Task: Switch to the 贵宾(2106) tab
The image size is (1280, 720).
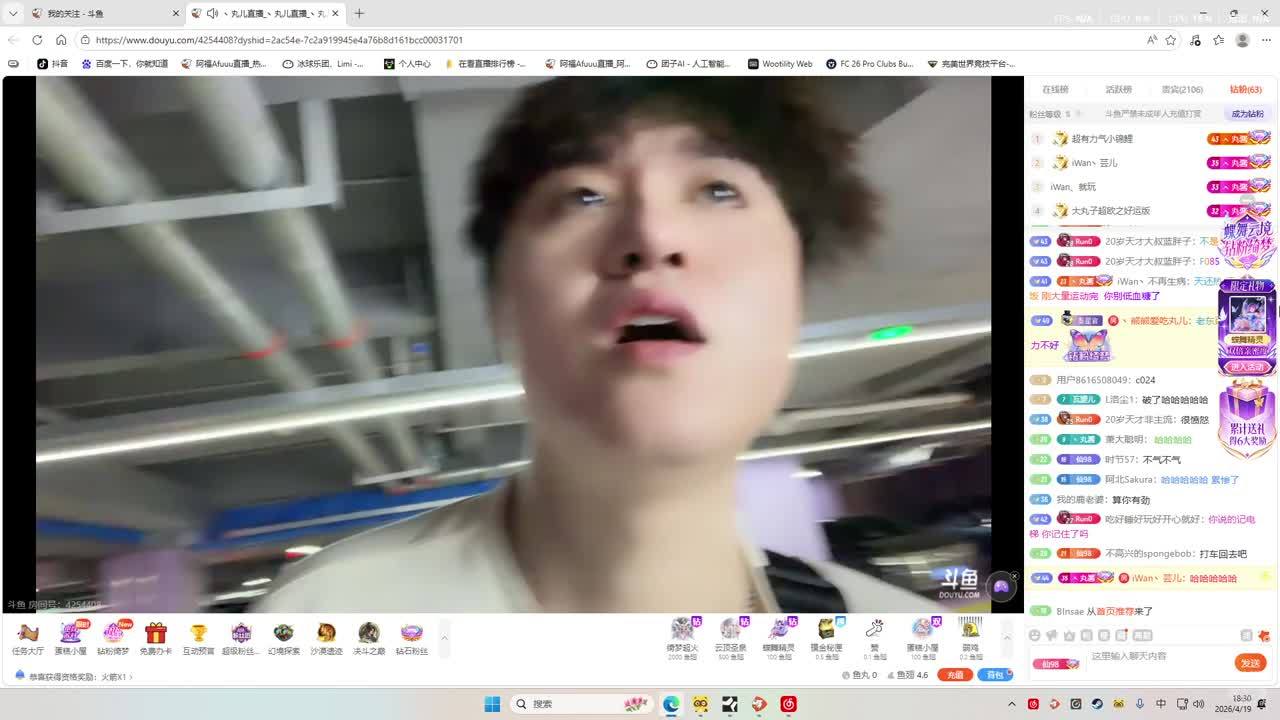Action: click(1181, 90)
